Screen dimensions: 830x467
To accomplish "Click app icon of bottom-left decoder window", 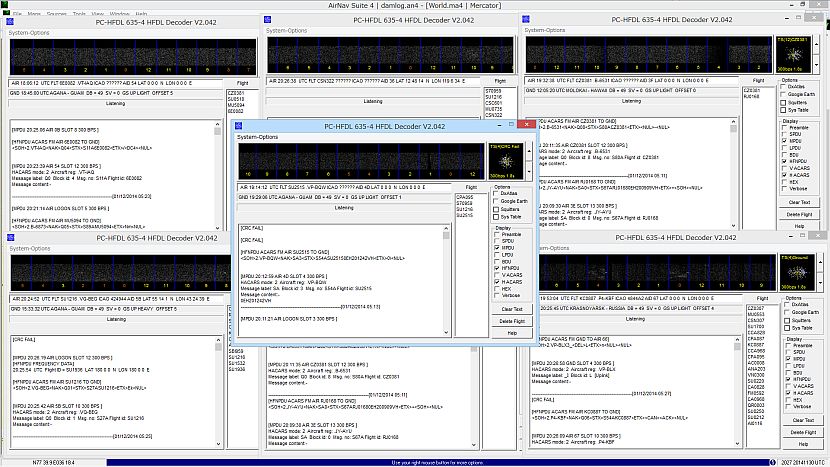I will [11, 238].
